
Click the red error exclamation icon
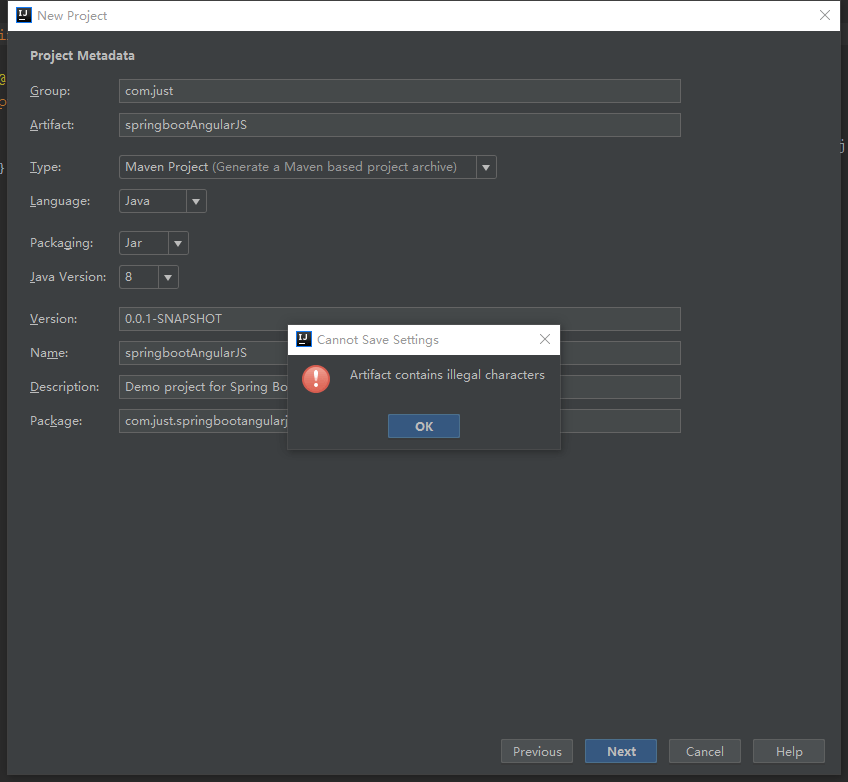tap(316, 380)
